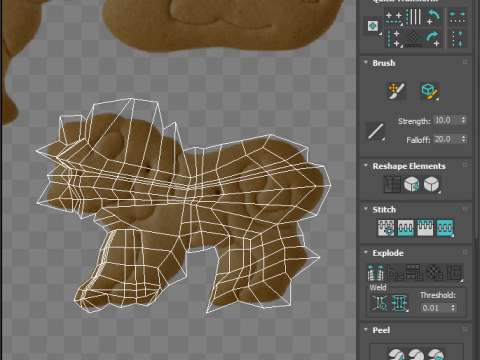Click the Relax Custom cube icon
The image size is (480, 360).
[x=432, y=184]
